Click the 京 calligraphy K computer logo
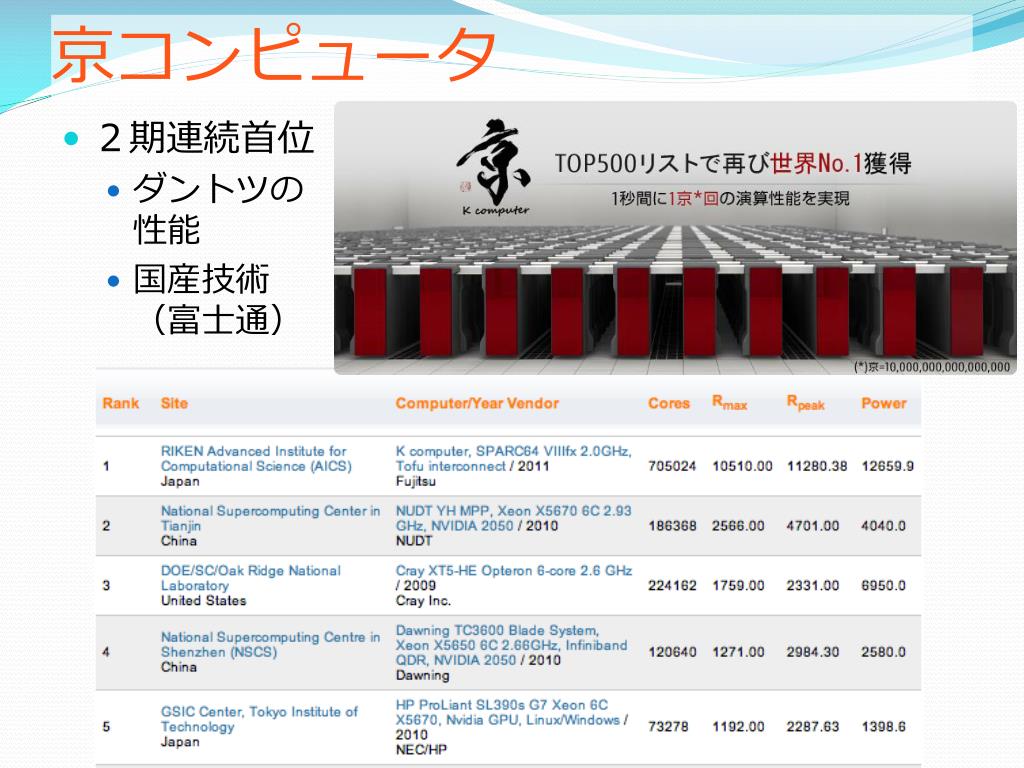This screenshot has width=1024, height=768. tap(494, 167)
